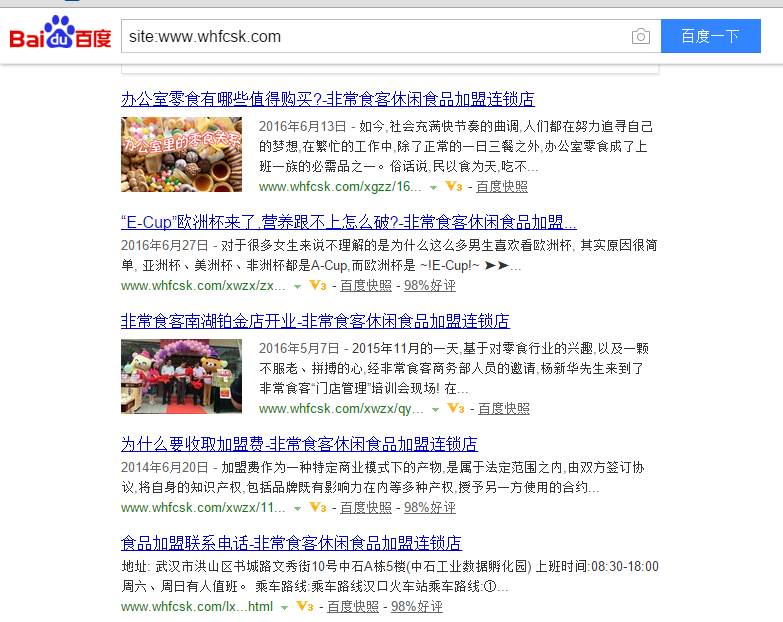Open 百度快照 for the E-Cup result
This screenshot has width=783, height=622.
(366, 286)
